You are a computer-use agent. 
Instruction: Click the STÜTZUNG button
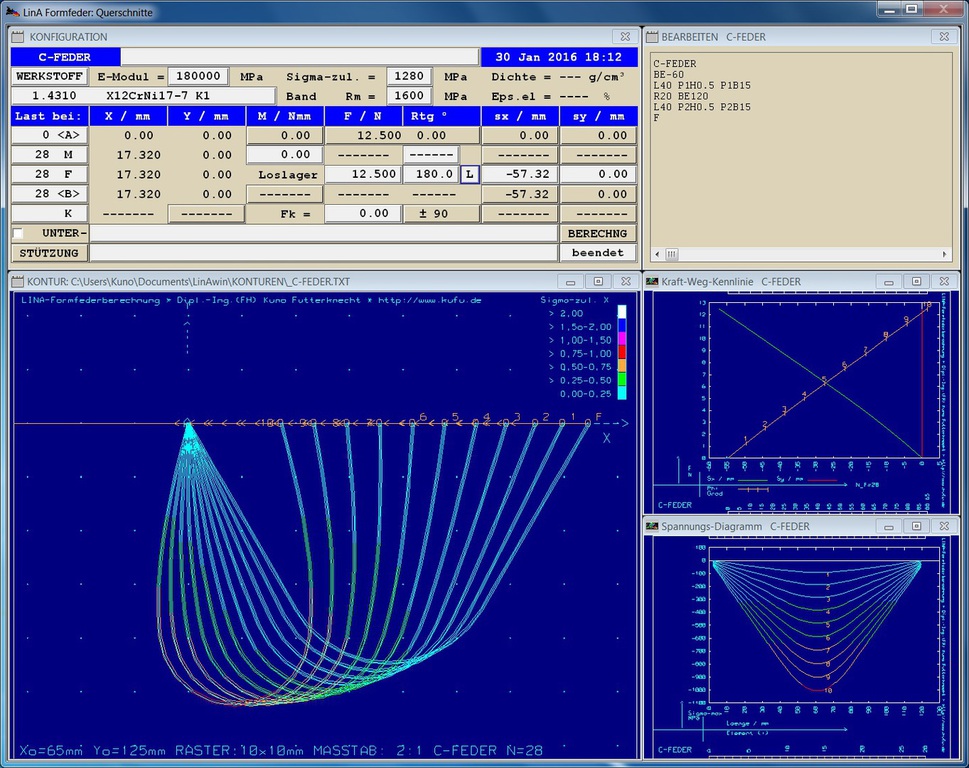(49, 253)
